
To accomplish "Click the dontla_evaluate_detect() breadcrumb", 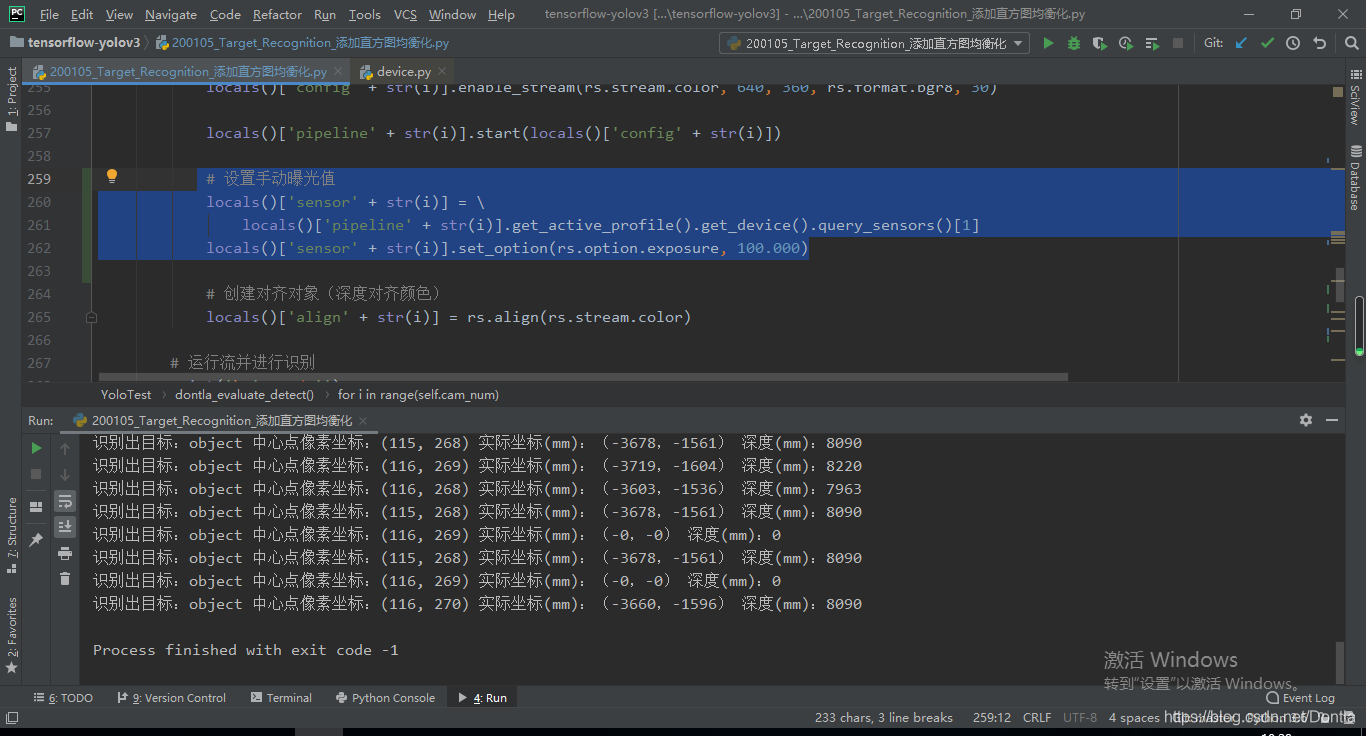I will coord(244,395).
